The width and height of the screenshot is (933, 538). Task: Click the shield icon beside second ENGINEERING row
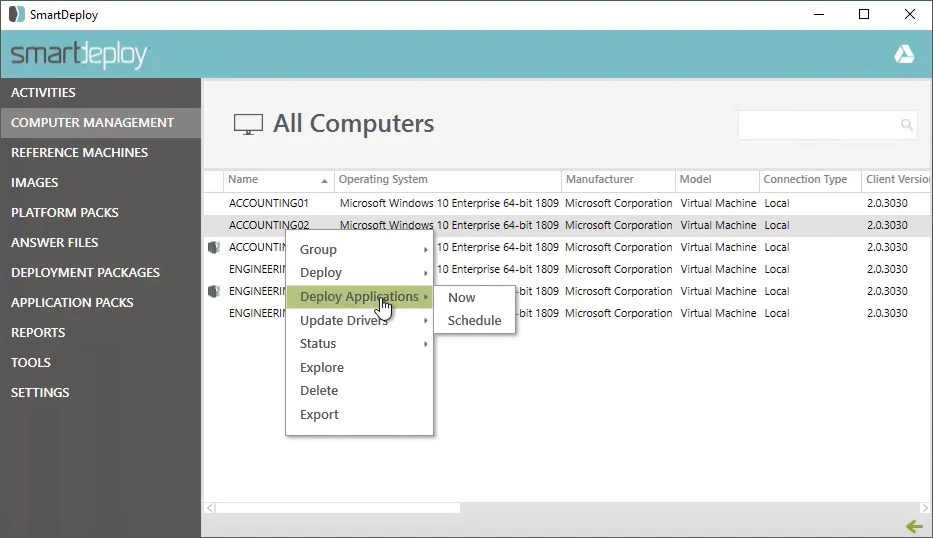tap(214, 291)
